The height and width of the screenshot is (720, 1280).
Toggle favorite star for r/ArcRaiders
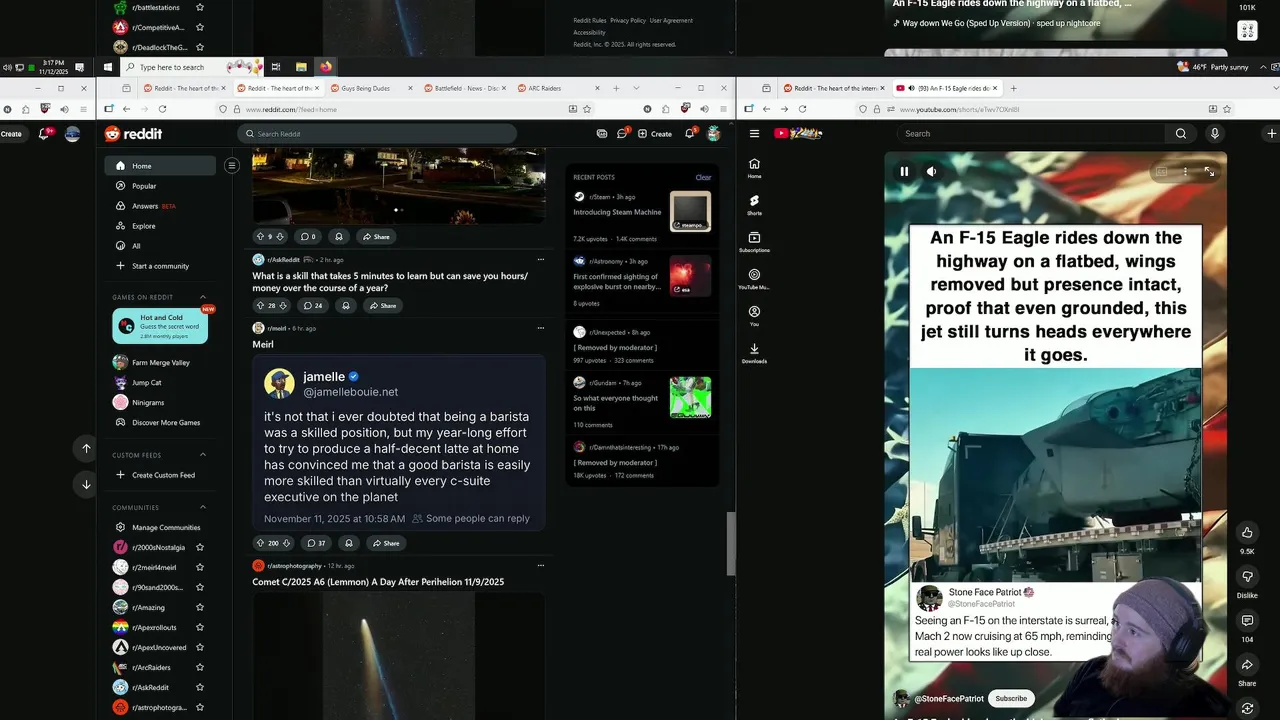coord(200,667)
